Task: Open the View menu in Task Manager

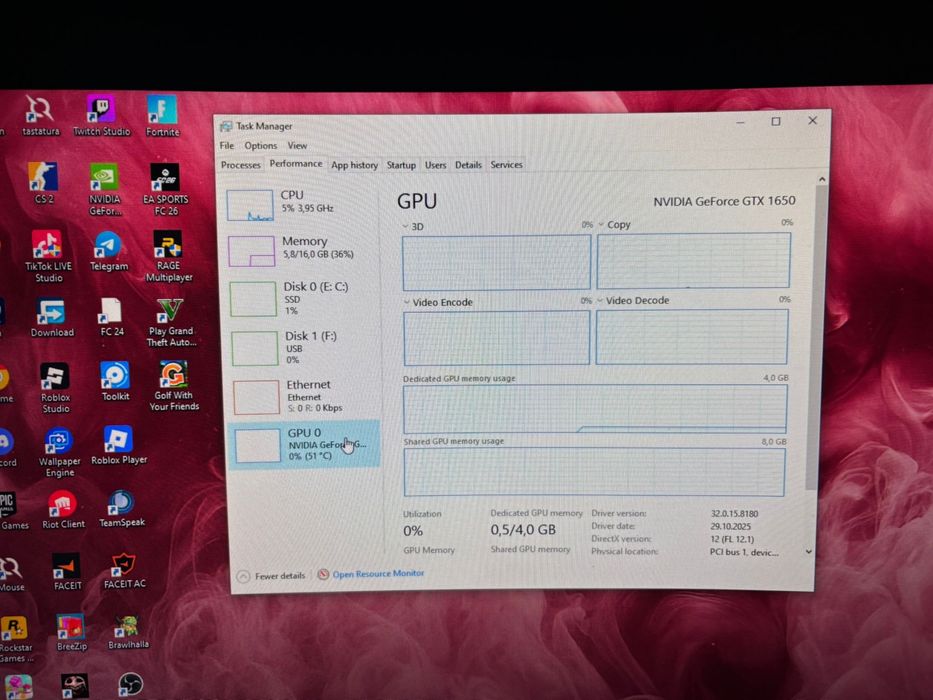Action: pos(297,146)
